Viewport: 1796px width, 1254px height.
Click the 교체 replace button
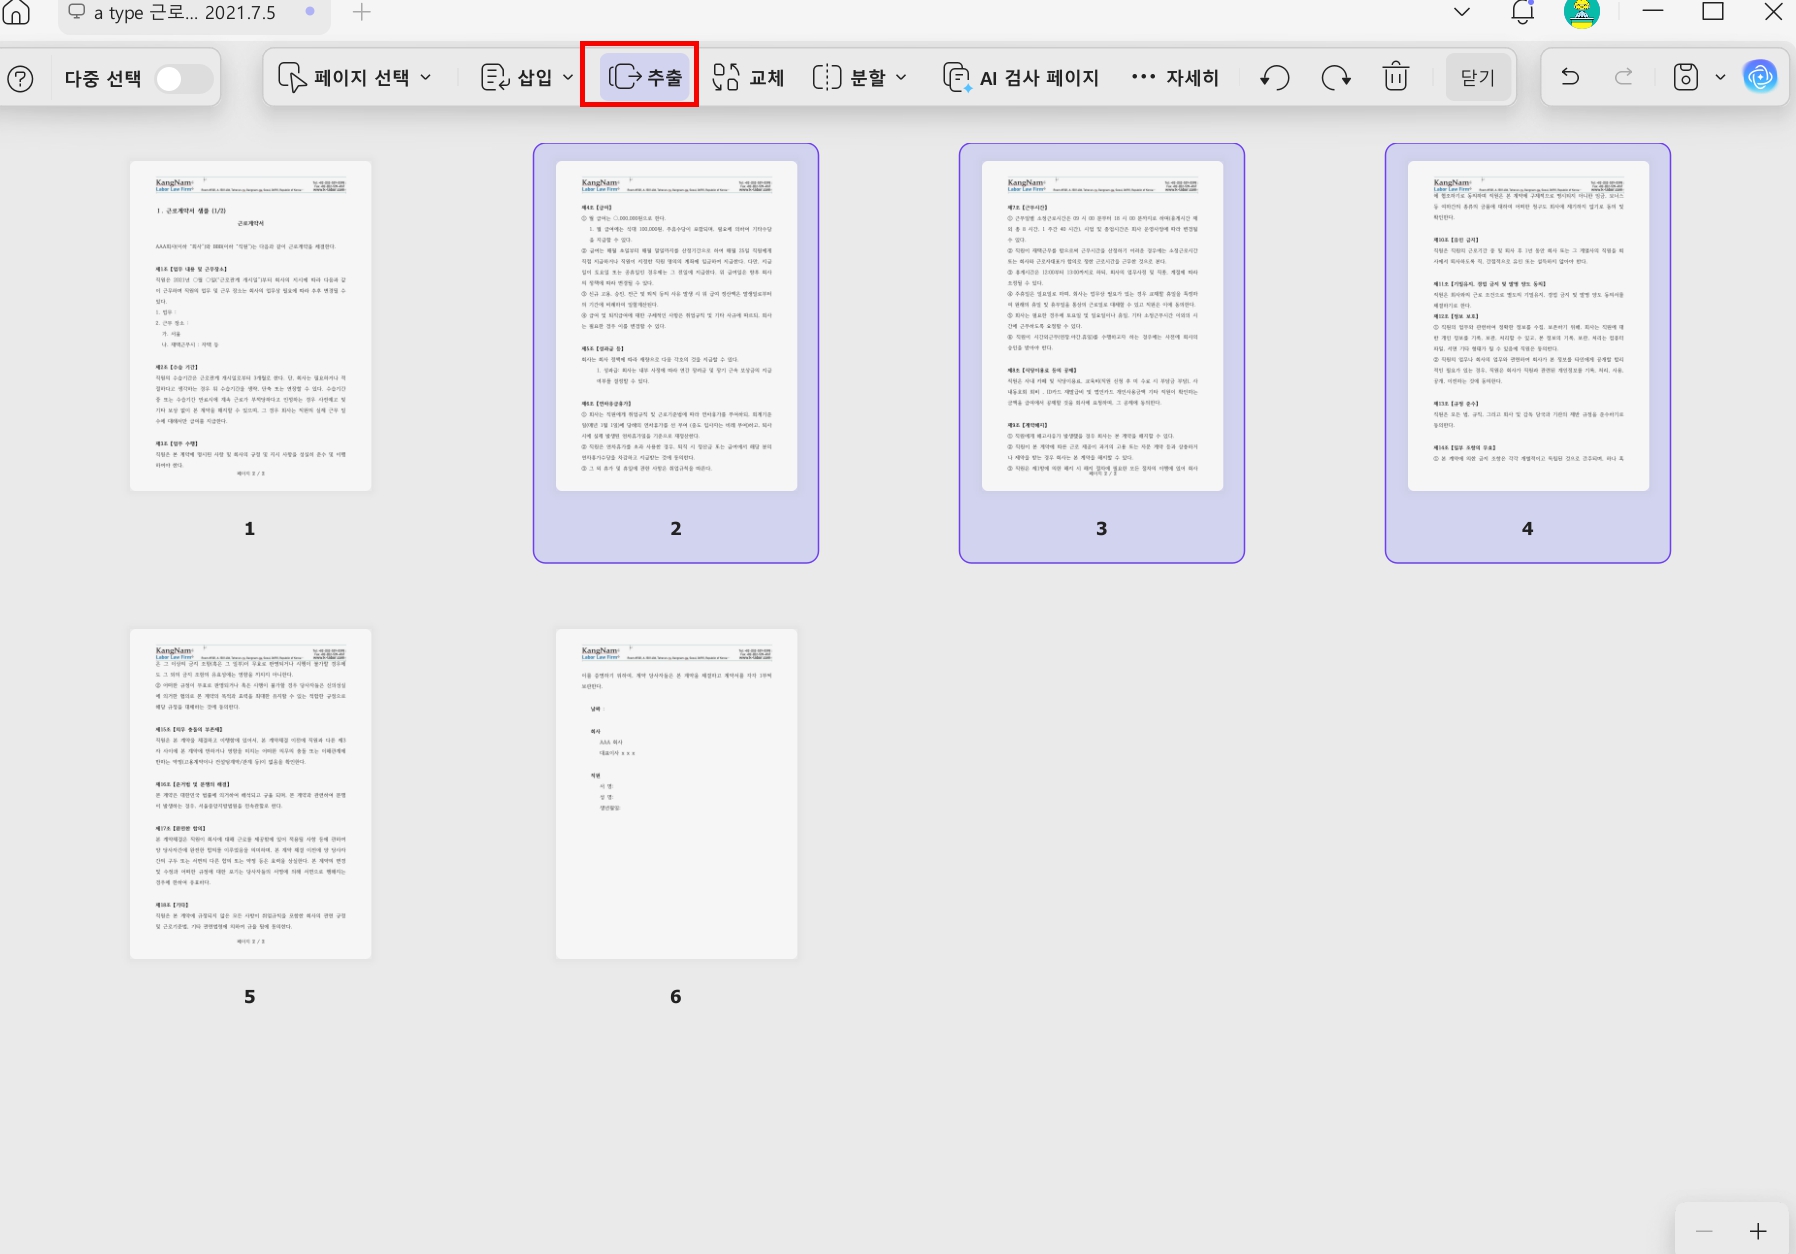[x=748, y=78]
